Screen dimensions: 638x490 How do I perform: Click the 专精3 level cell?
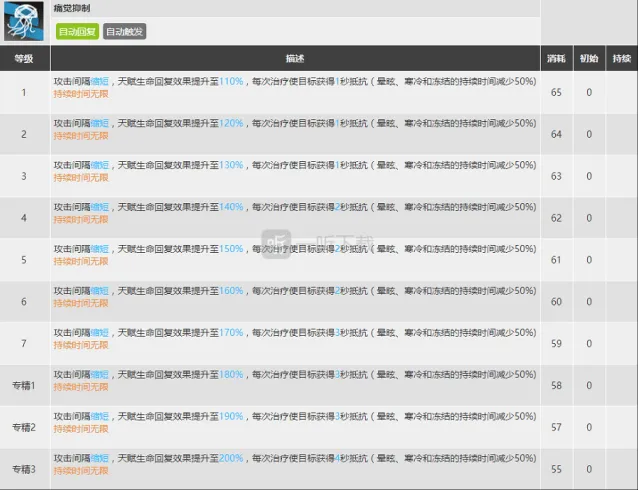click(23, 469)
